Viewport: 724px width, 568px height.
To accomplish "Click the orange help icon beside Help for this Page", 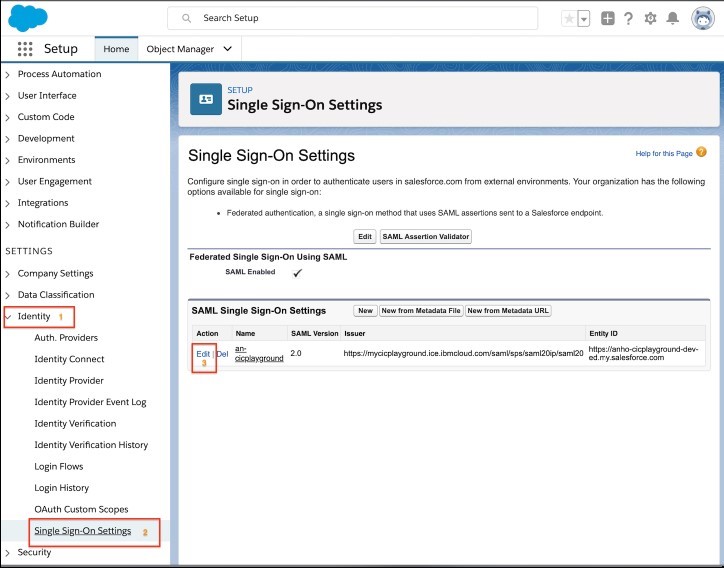I will (x=701, y=152).
